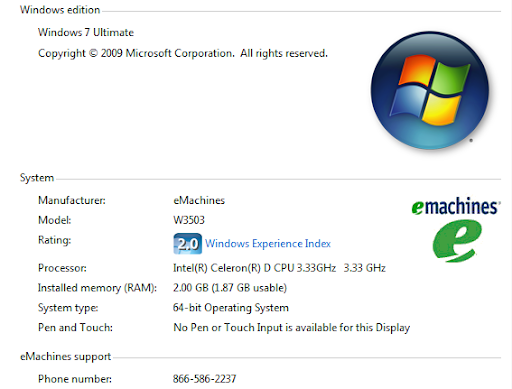Click the 'System' section heading
This screenshot has height=389, width=512.
tap(37, 178)
